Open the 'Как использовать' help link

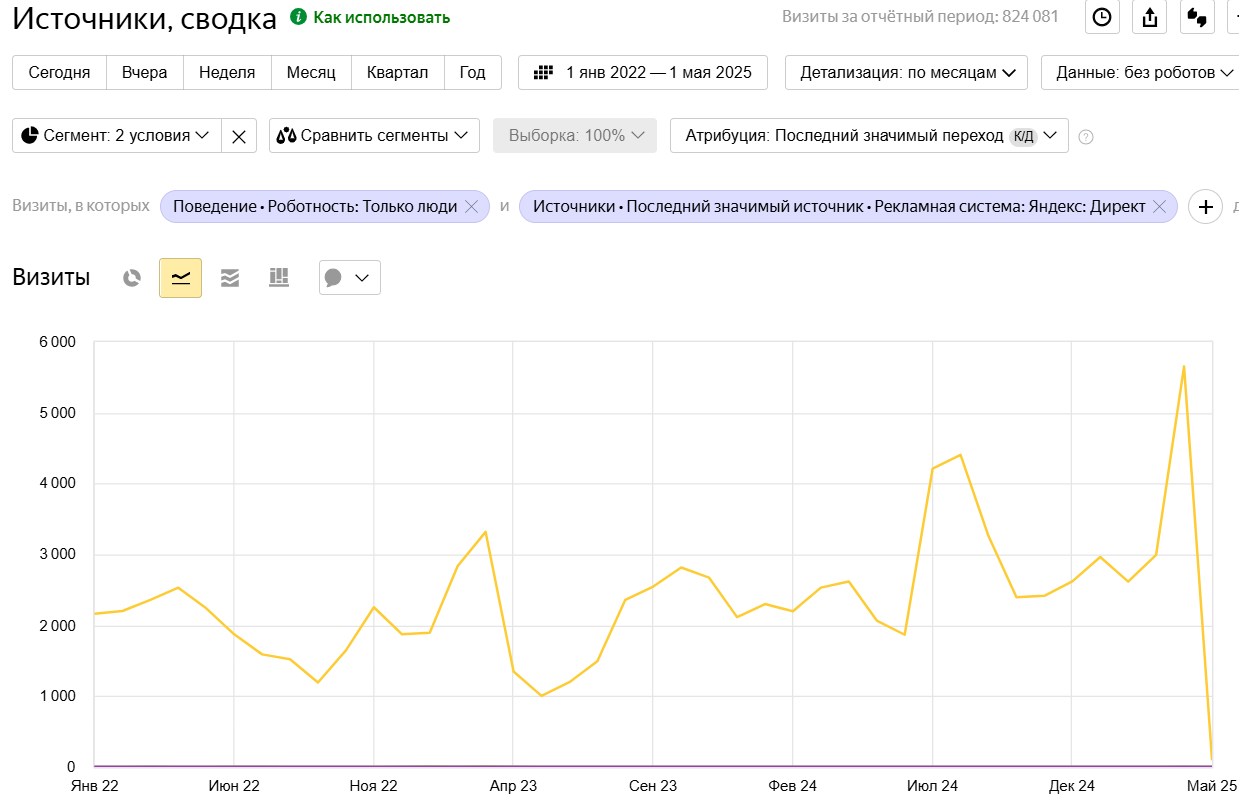point(381,17)
